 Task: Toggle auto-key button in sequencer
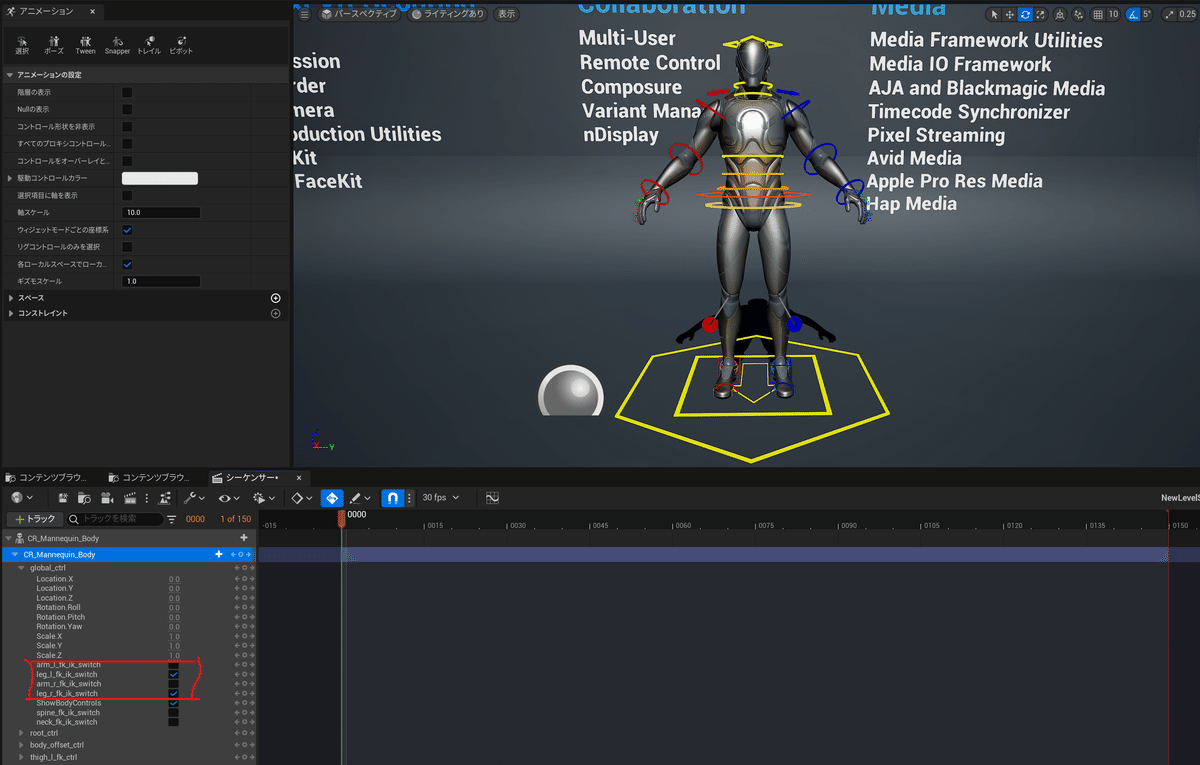click(332, 497)
